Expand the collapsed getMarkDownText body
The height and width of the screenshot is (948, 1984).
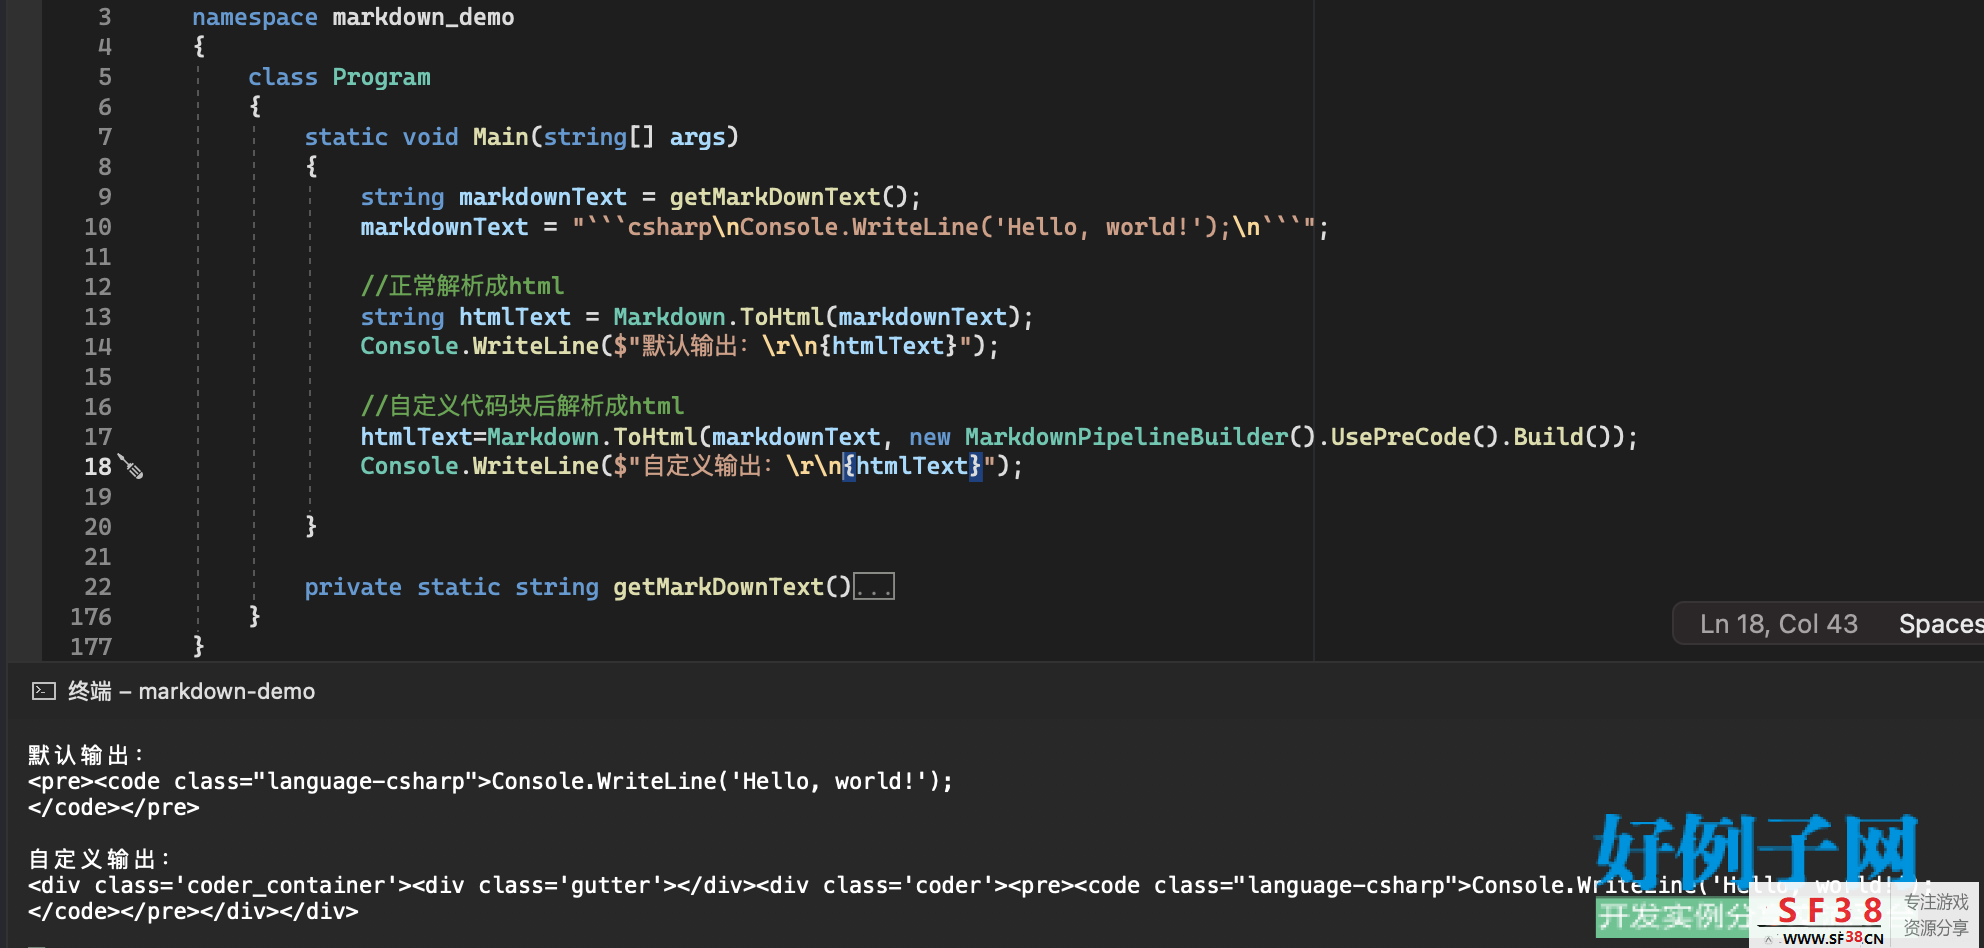point(874,587)
